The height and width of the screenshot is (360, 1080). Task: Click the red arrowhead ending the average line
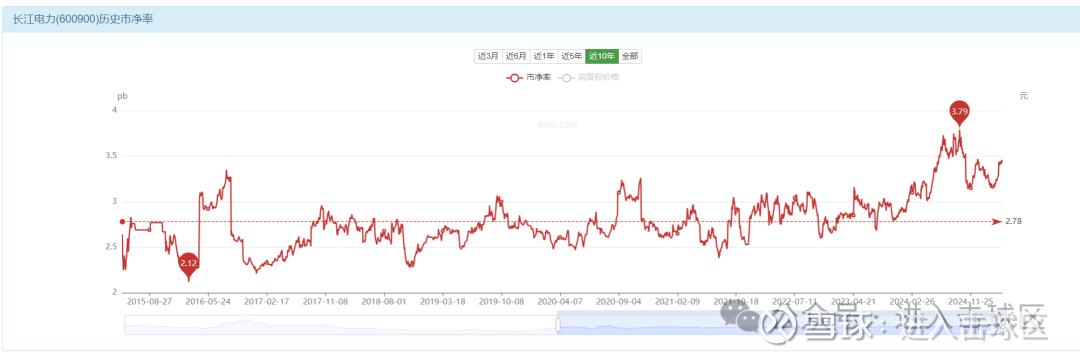997,222
